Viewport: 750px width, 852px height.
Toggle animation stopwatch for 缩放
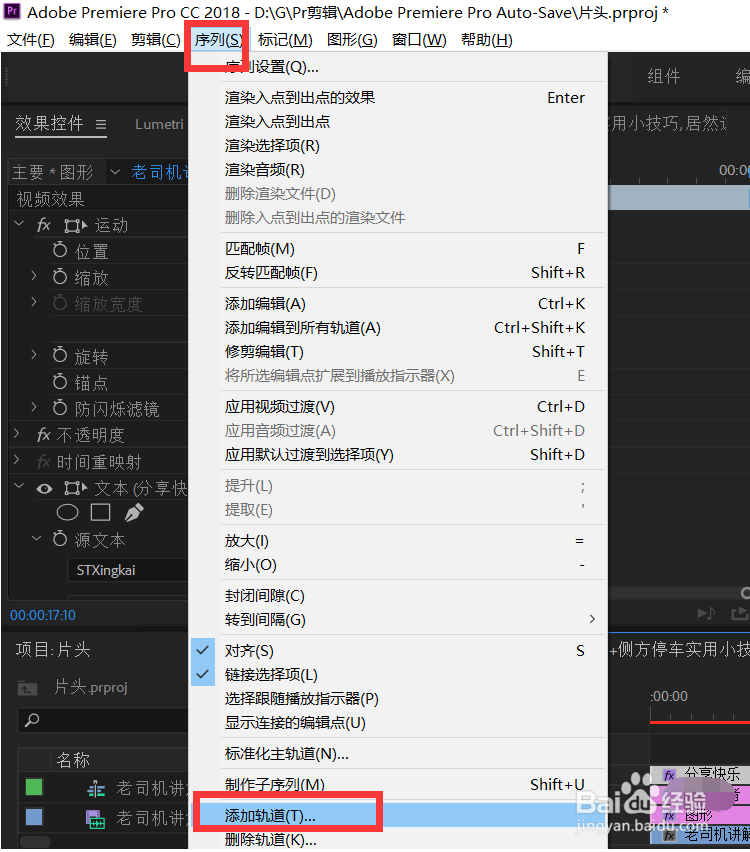[x=60, y=276]
